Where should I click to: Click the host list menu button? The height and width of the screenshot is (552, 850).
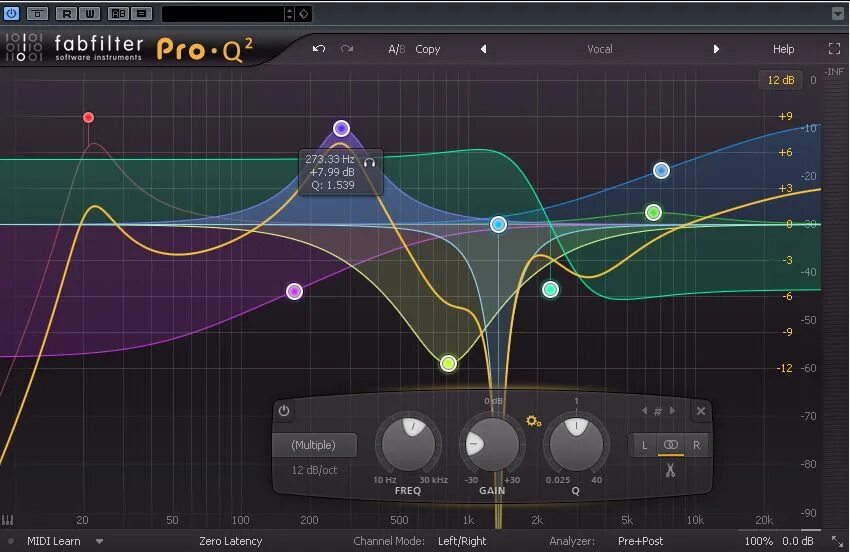(x=141, y=14)
